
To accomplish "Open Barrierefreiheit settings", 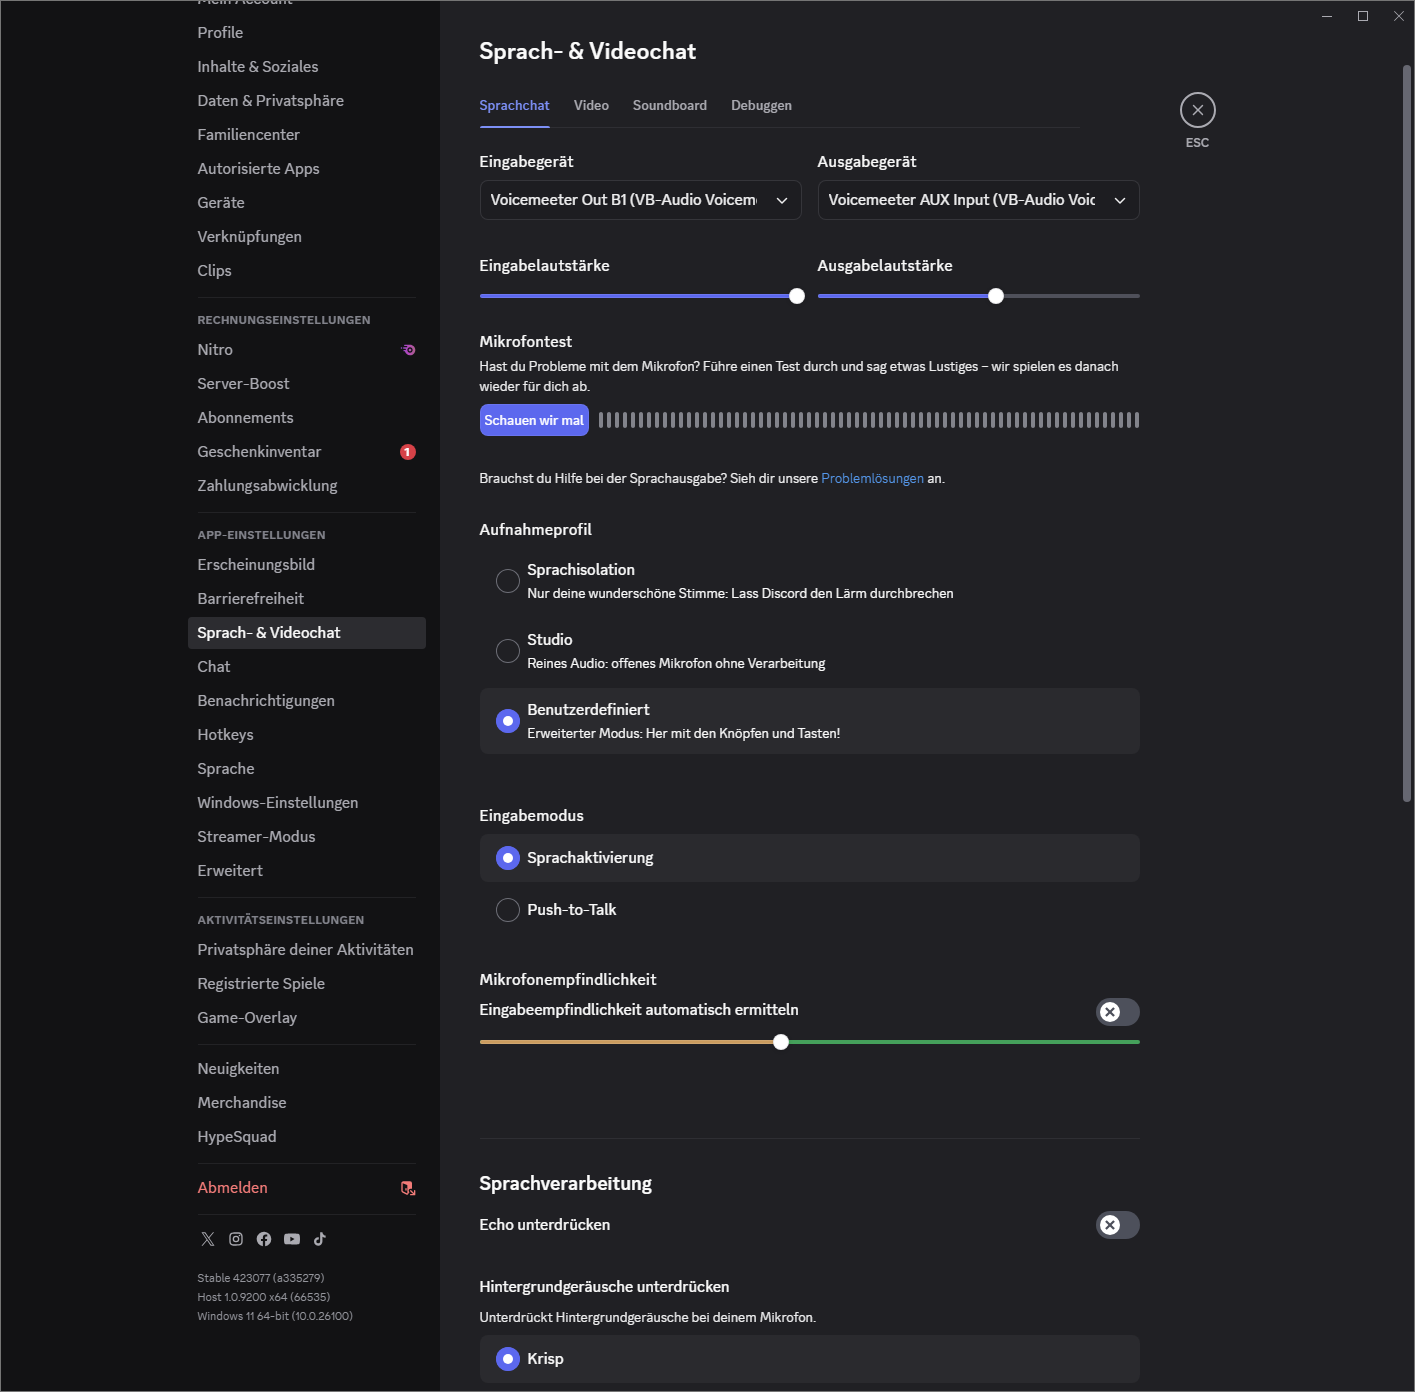I will coord(306,599).
